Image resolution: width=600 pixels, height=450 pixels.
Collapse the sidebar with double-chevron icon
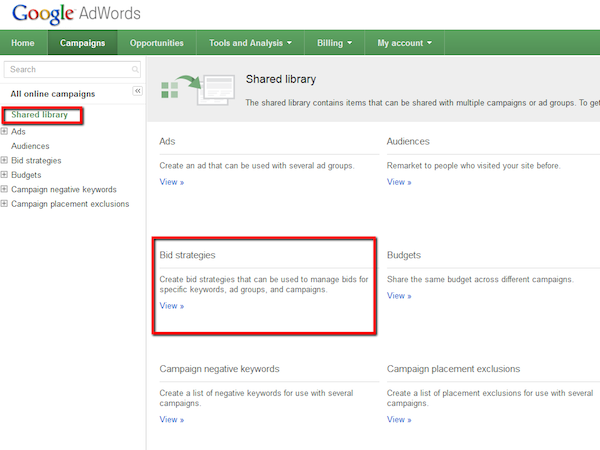(137, 91)
